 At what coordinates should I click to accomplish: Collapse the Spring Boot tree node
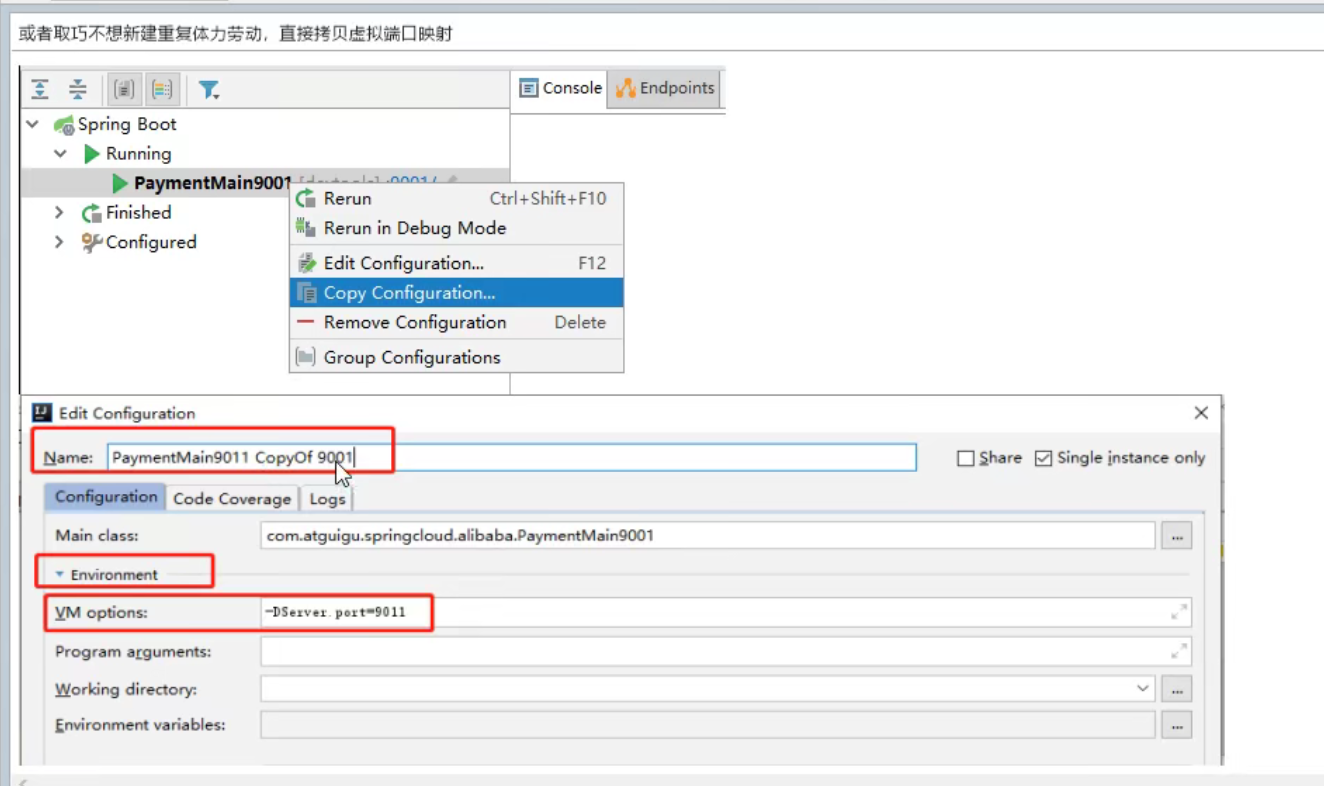pyautogui.click(x=33, y=125)
